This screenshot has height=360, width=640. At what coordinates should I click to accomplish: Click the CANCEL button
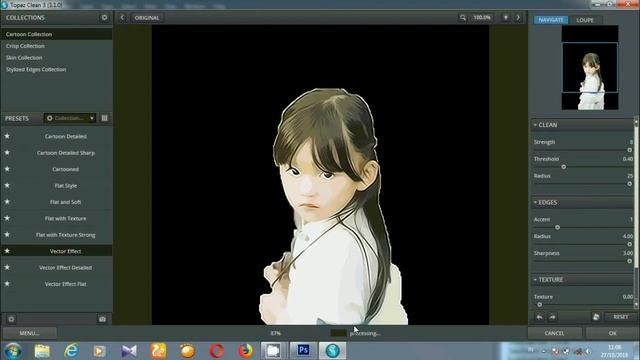(554, 333)
